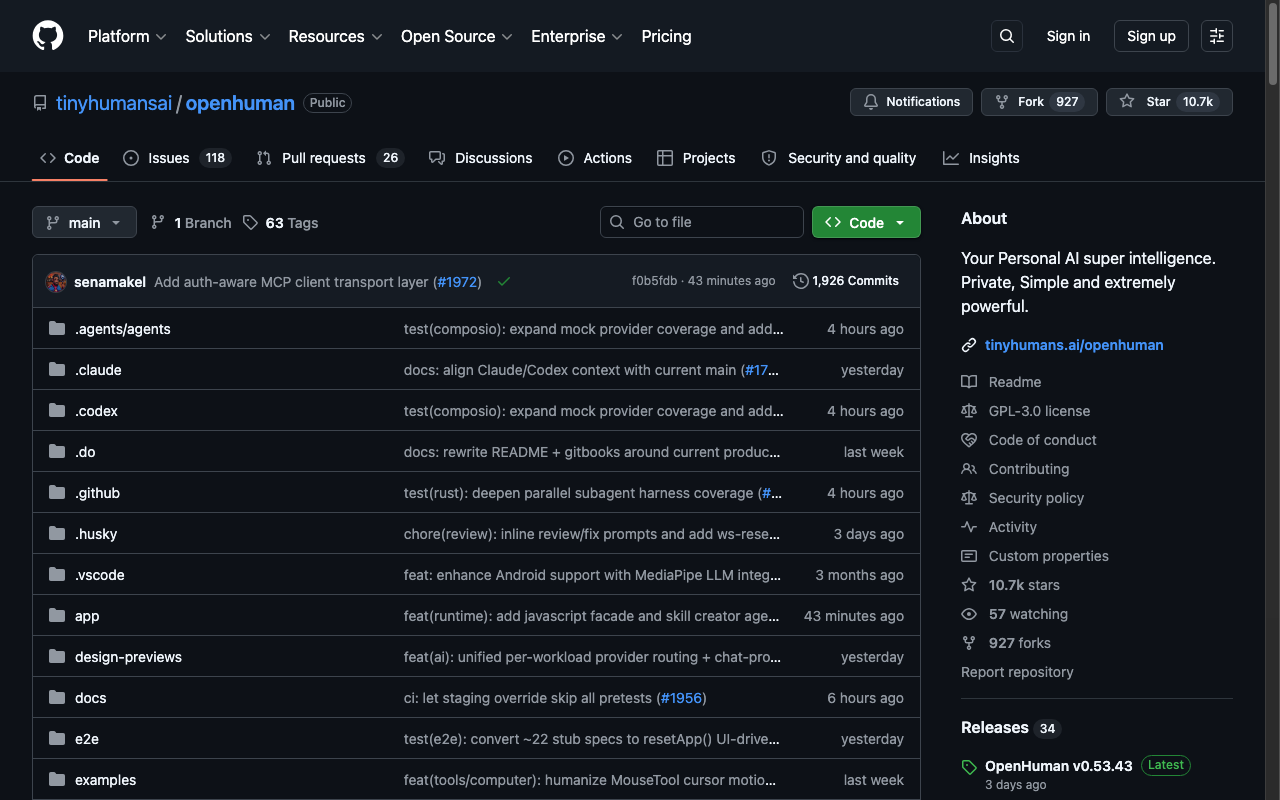Open the green Code dropdown button
This screenshot has height=800, width=1280.
click(866, 222)
